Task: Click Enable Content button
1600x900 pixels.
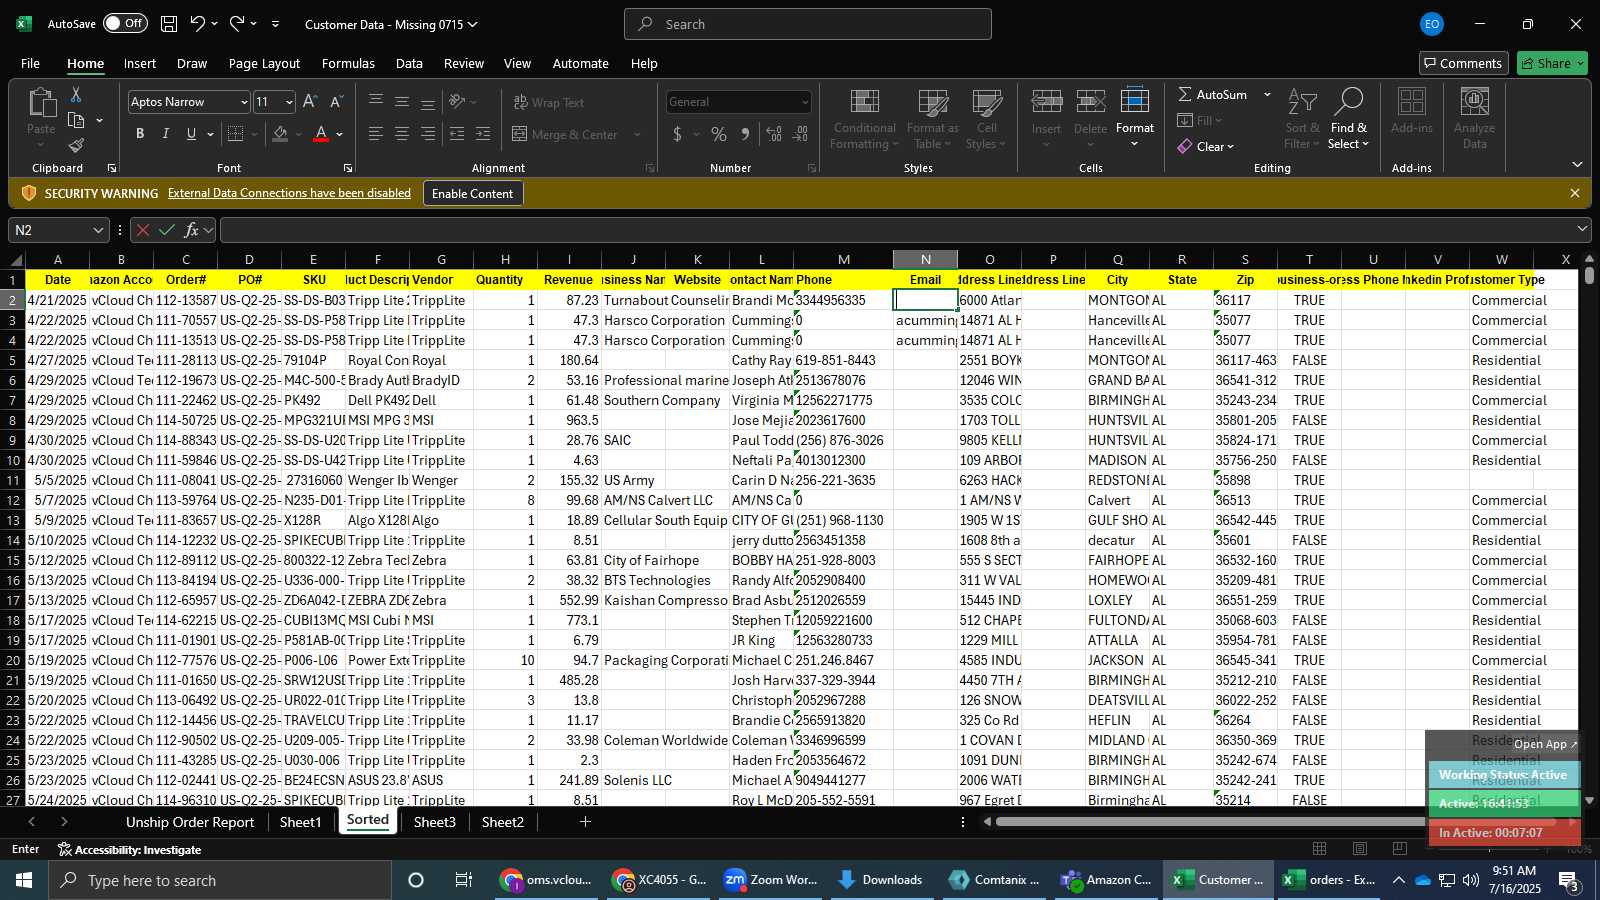Action: pyautogui.click(x=472, y=193)
